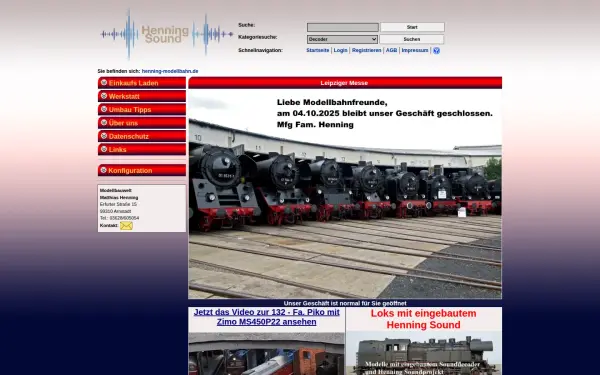Screen dimensions: 600x375
Task: Click the Start search button
Action: coord(412,27)
